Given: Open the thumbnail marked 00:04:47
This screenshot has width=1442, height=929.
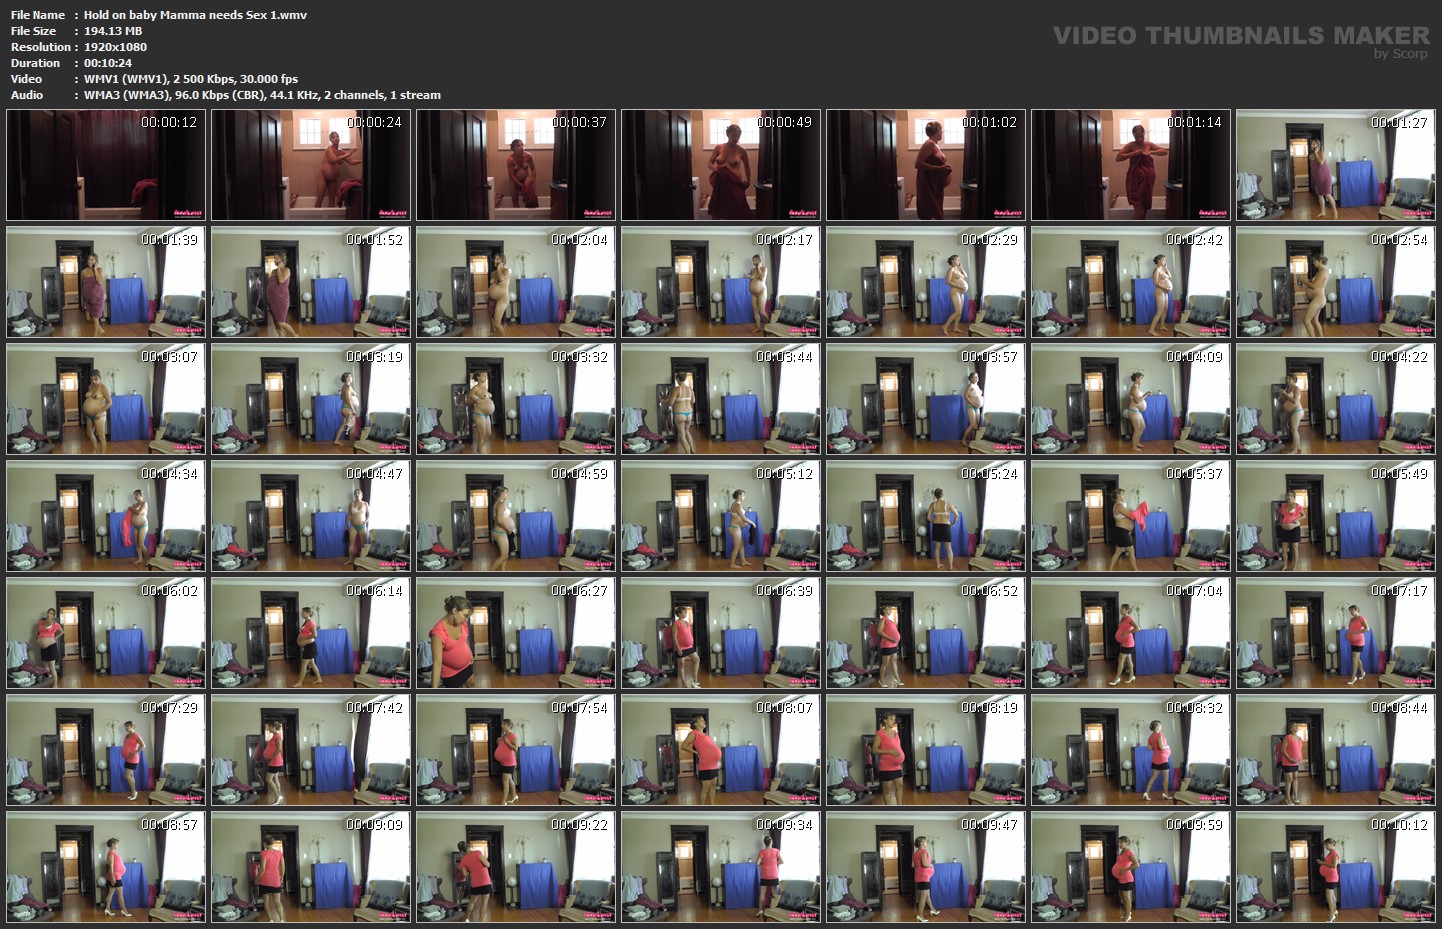Looking at the screenshot, I should 311,516.
